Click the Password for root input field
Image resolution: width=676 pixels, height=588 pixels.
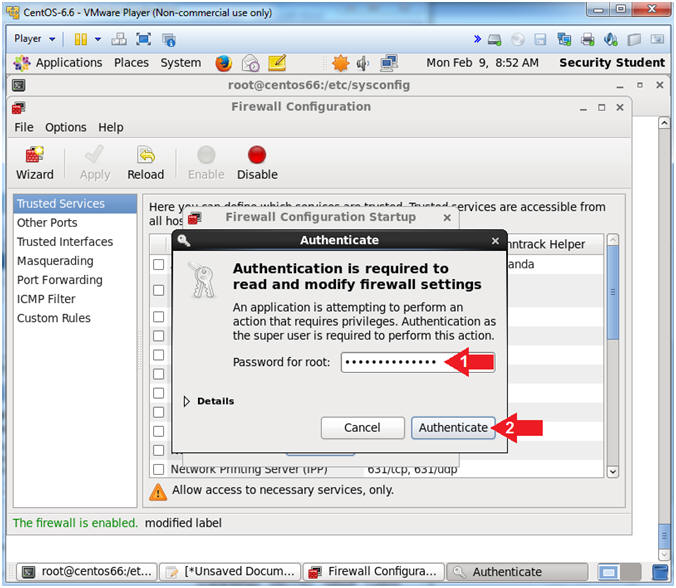418,362
